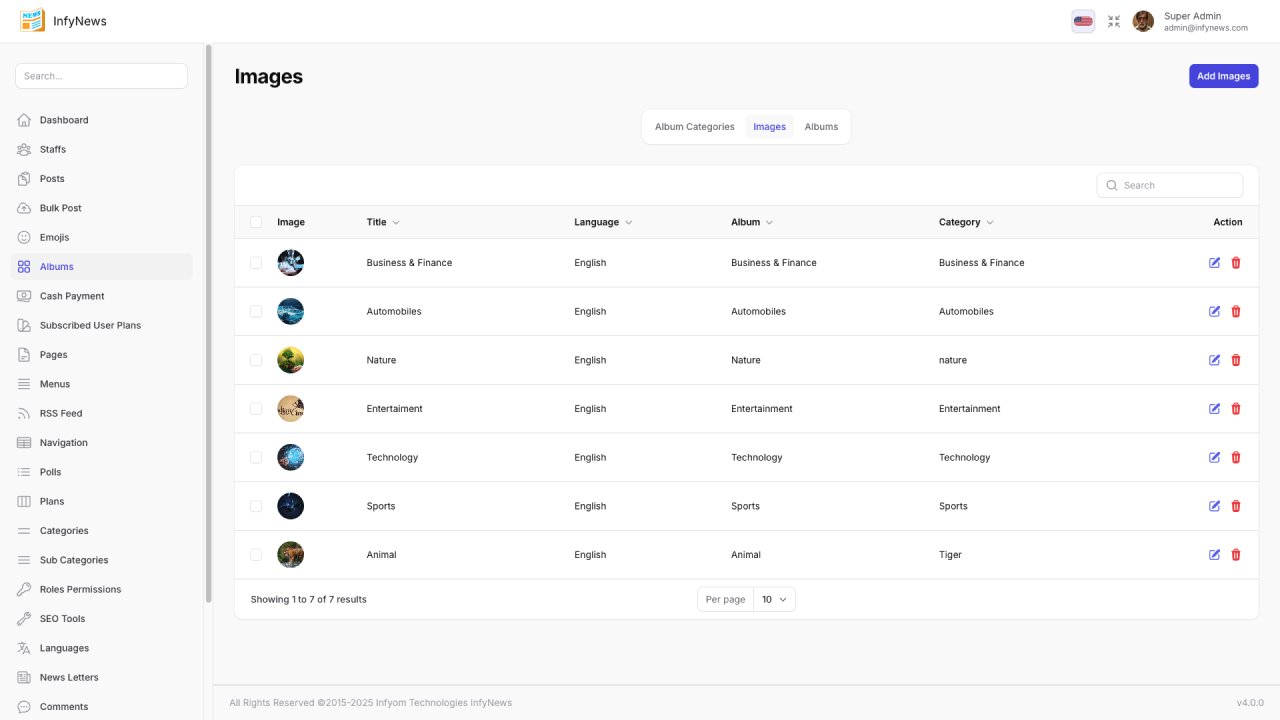Switch to the Album Categories tab
The height and width of the screenshot is (720, 1280).
point(694,127)
